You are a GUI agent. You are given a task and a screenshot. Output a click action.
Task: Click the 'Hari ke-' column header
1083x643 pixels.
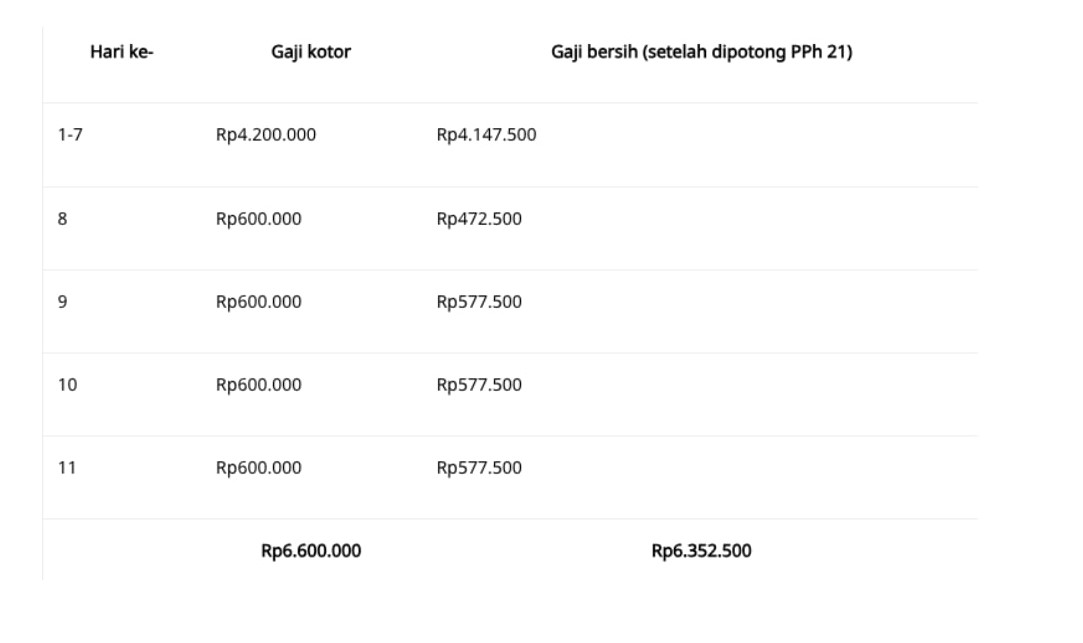pos(122,52)
